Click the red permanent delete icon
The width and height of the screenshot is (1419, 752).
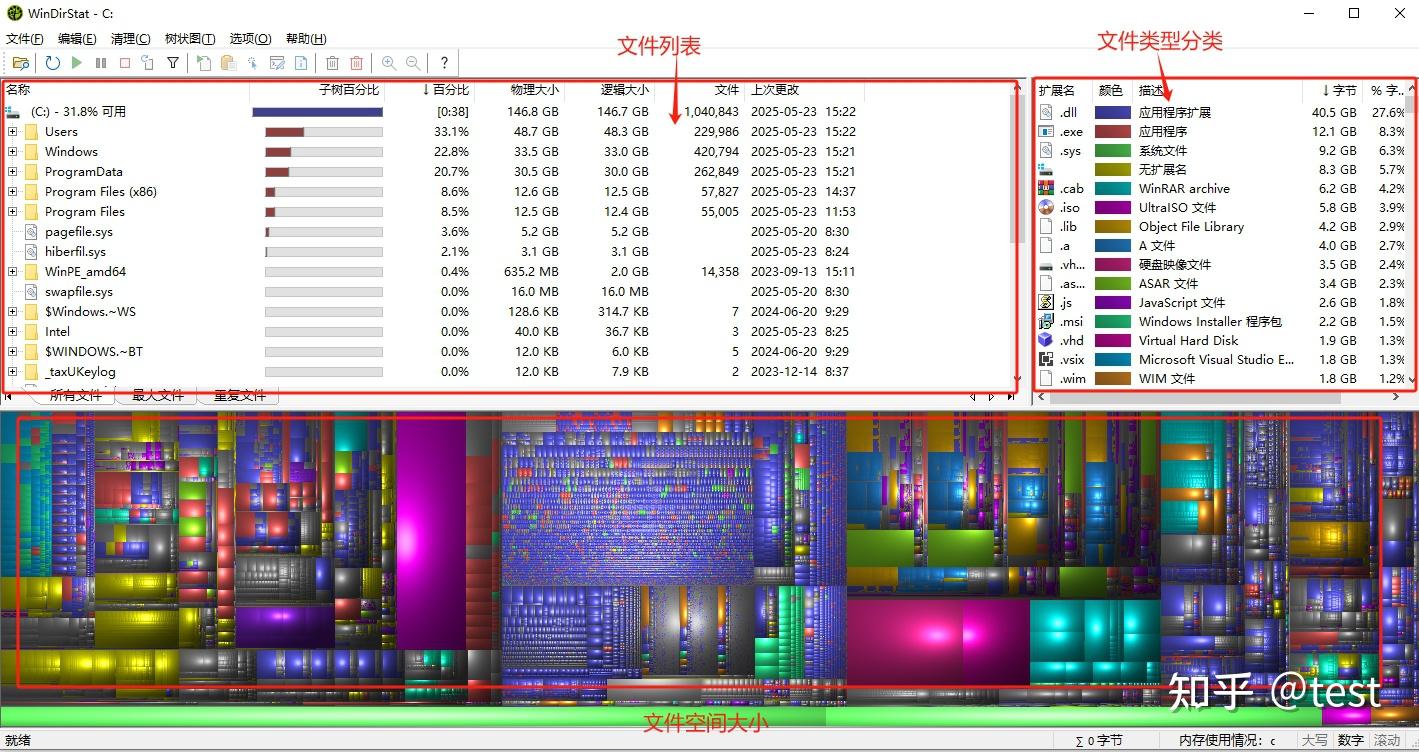pos(356,62)
